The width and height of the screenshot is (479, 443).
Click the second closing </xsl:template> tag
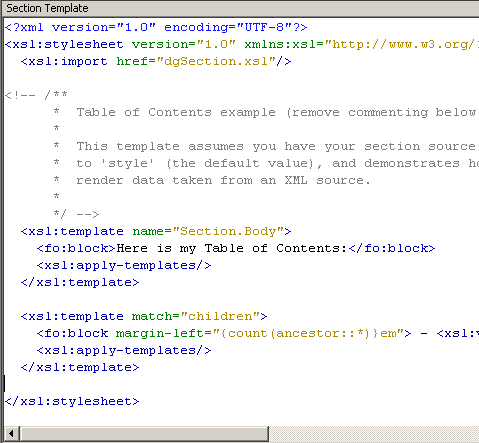[x=80, y=367]
